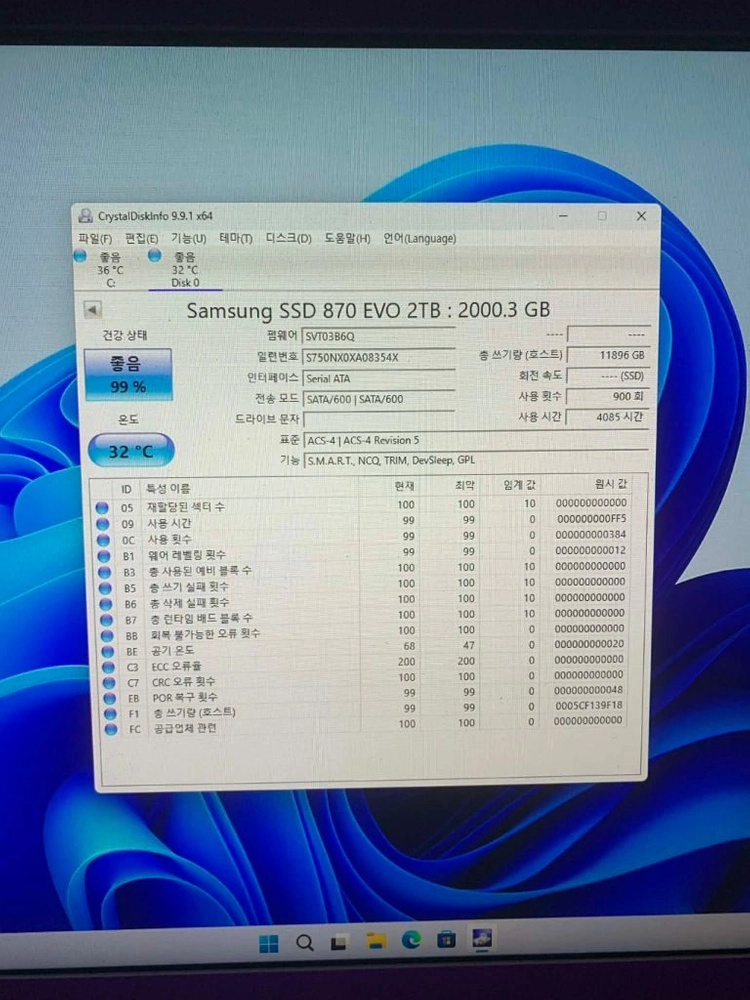Image resolution: width=750 pixels, height=1000 pixels.
Task: Click the 좋음 99 % health status button
Action: pos(128,374)
